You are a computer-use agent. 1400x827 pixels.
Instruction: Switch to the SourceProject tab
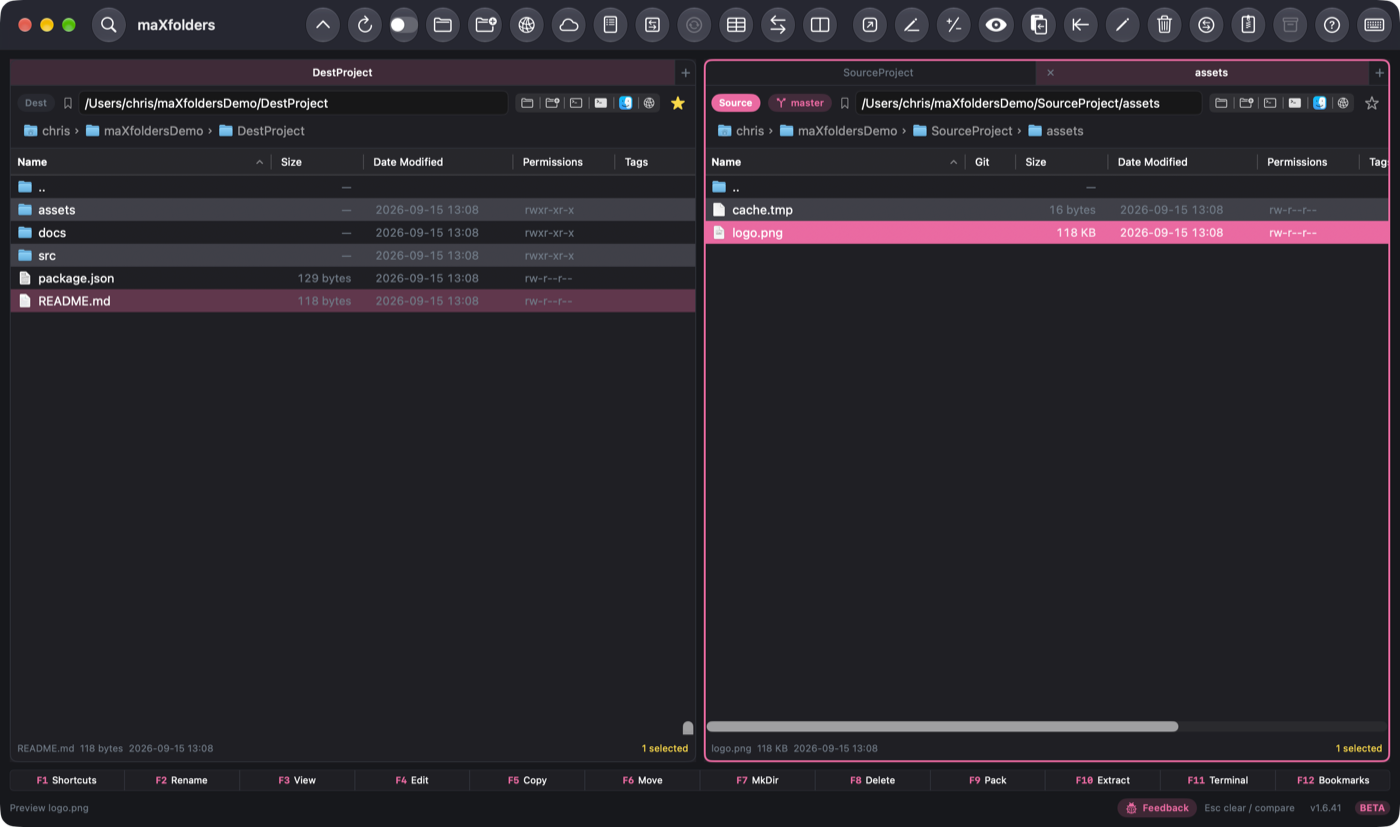click(x=878, y=72)
